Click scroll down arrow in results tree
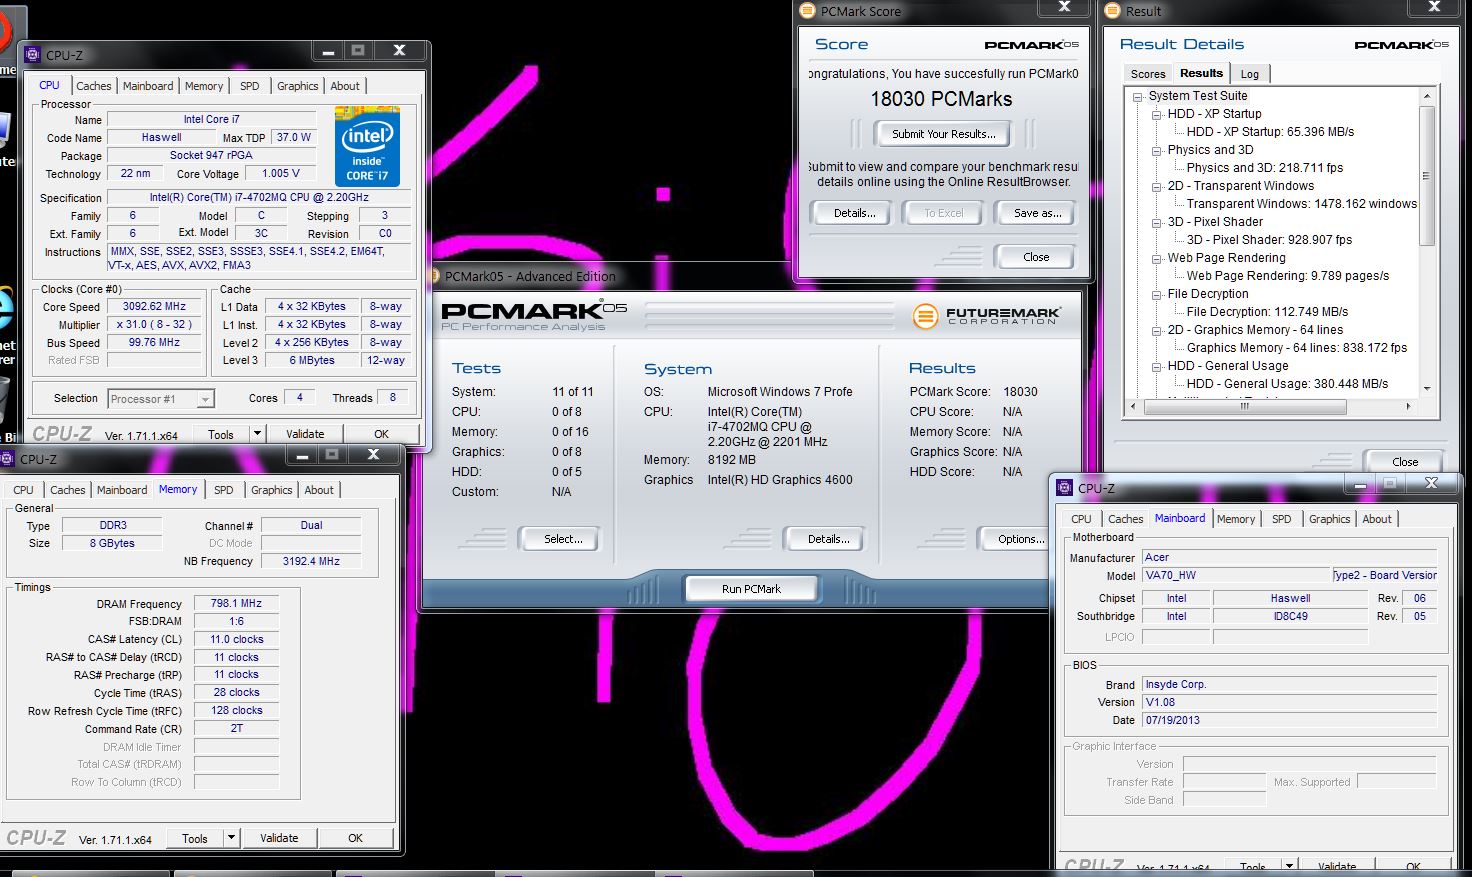The width and height of the screenshot is (1472, 877). [1427, 389]
